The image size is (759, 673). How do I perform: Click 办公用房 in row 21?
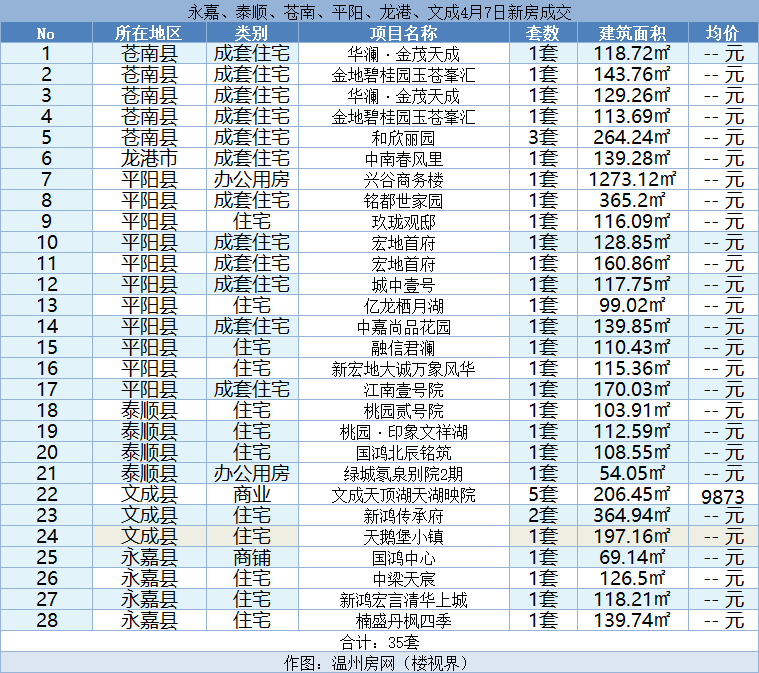tap(252, 473)
